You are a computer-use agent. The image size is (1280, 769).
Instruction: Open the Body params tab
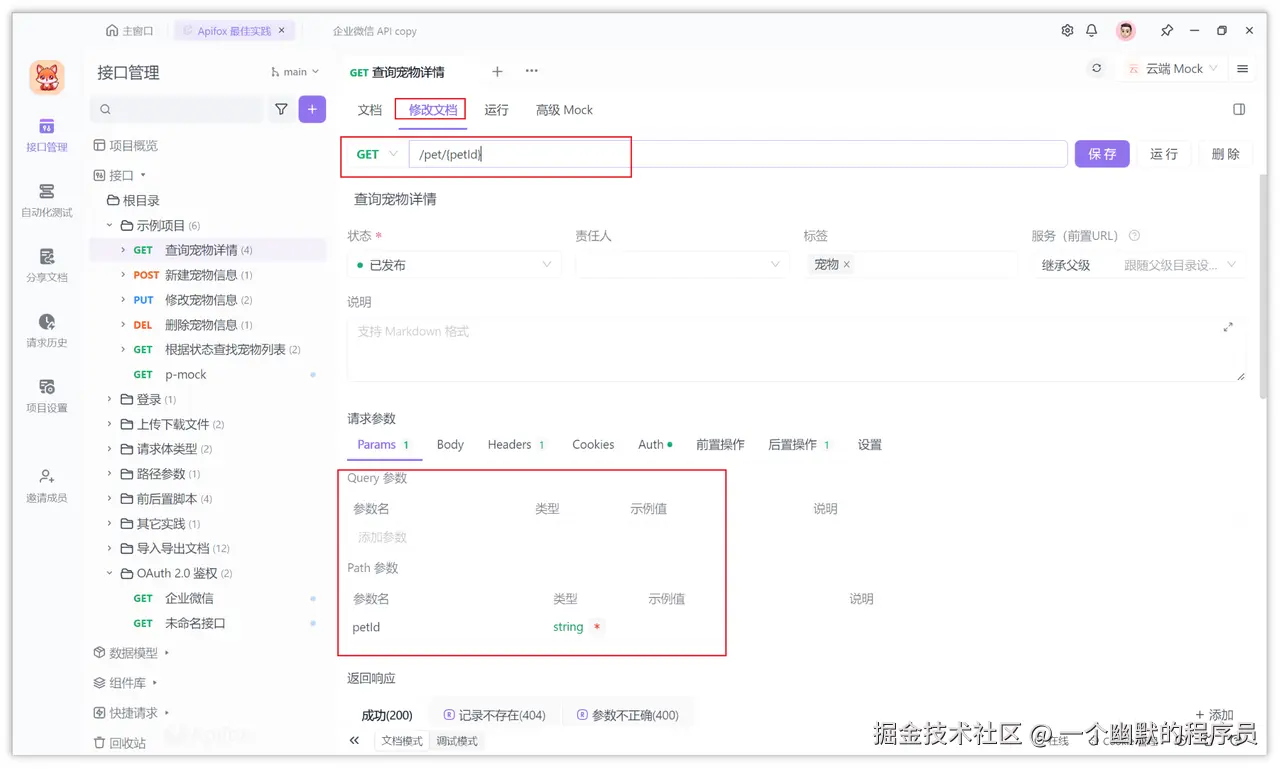pyautogui.click(x=450, y=444)
